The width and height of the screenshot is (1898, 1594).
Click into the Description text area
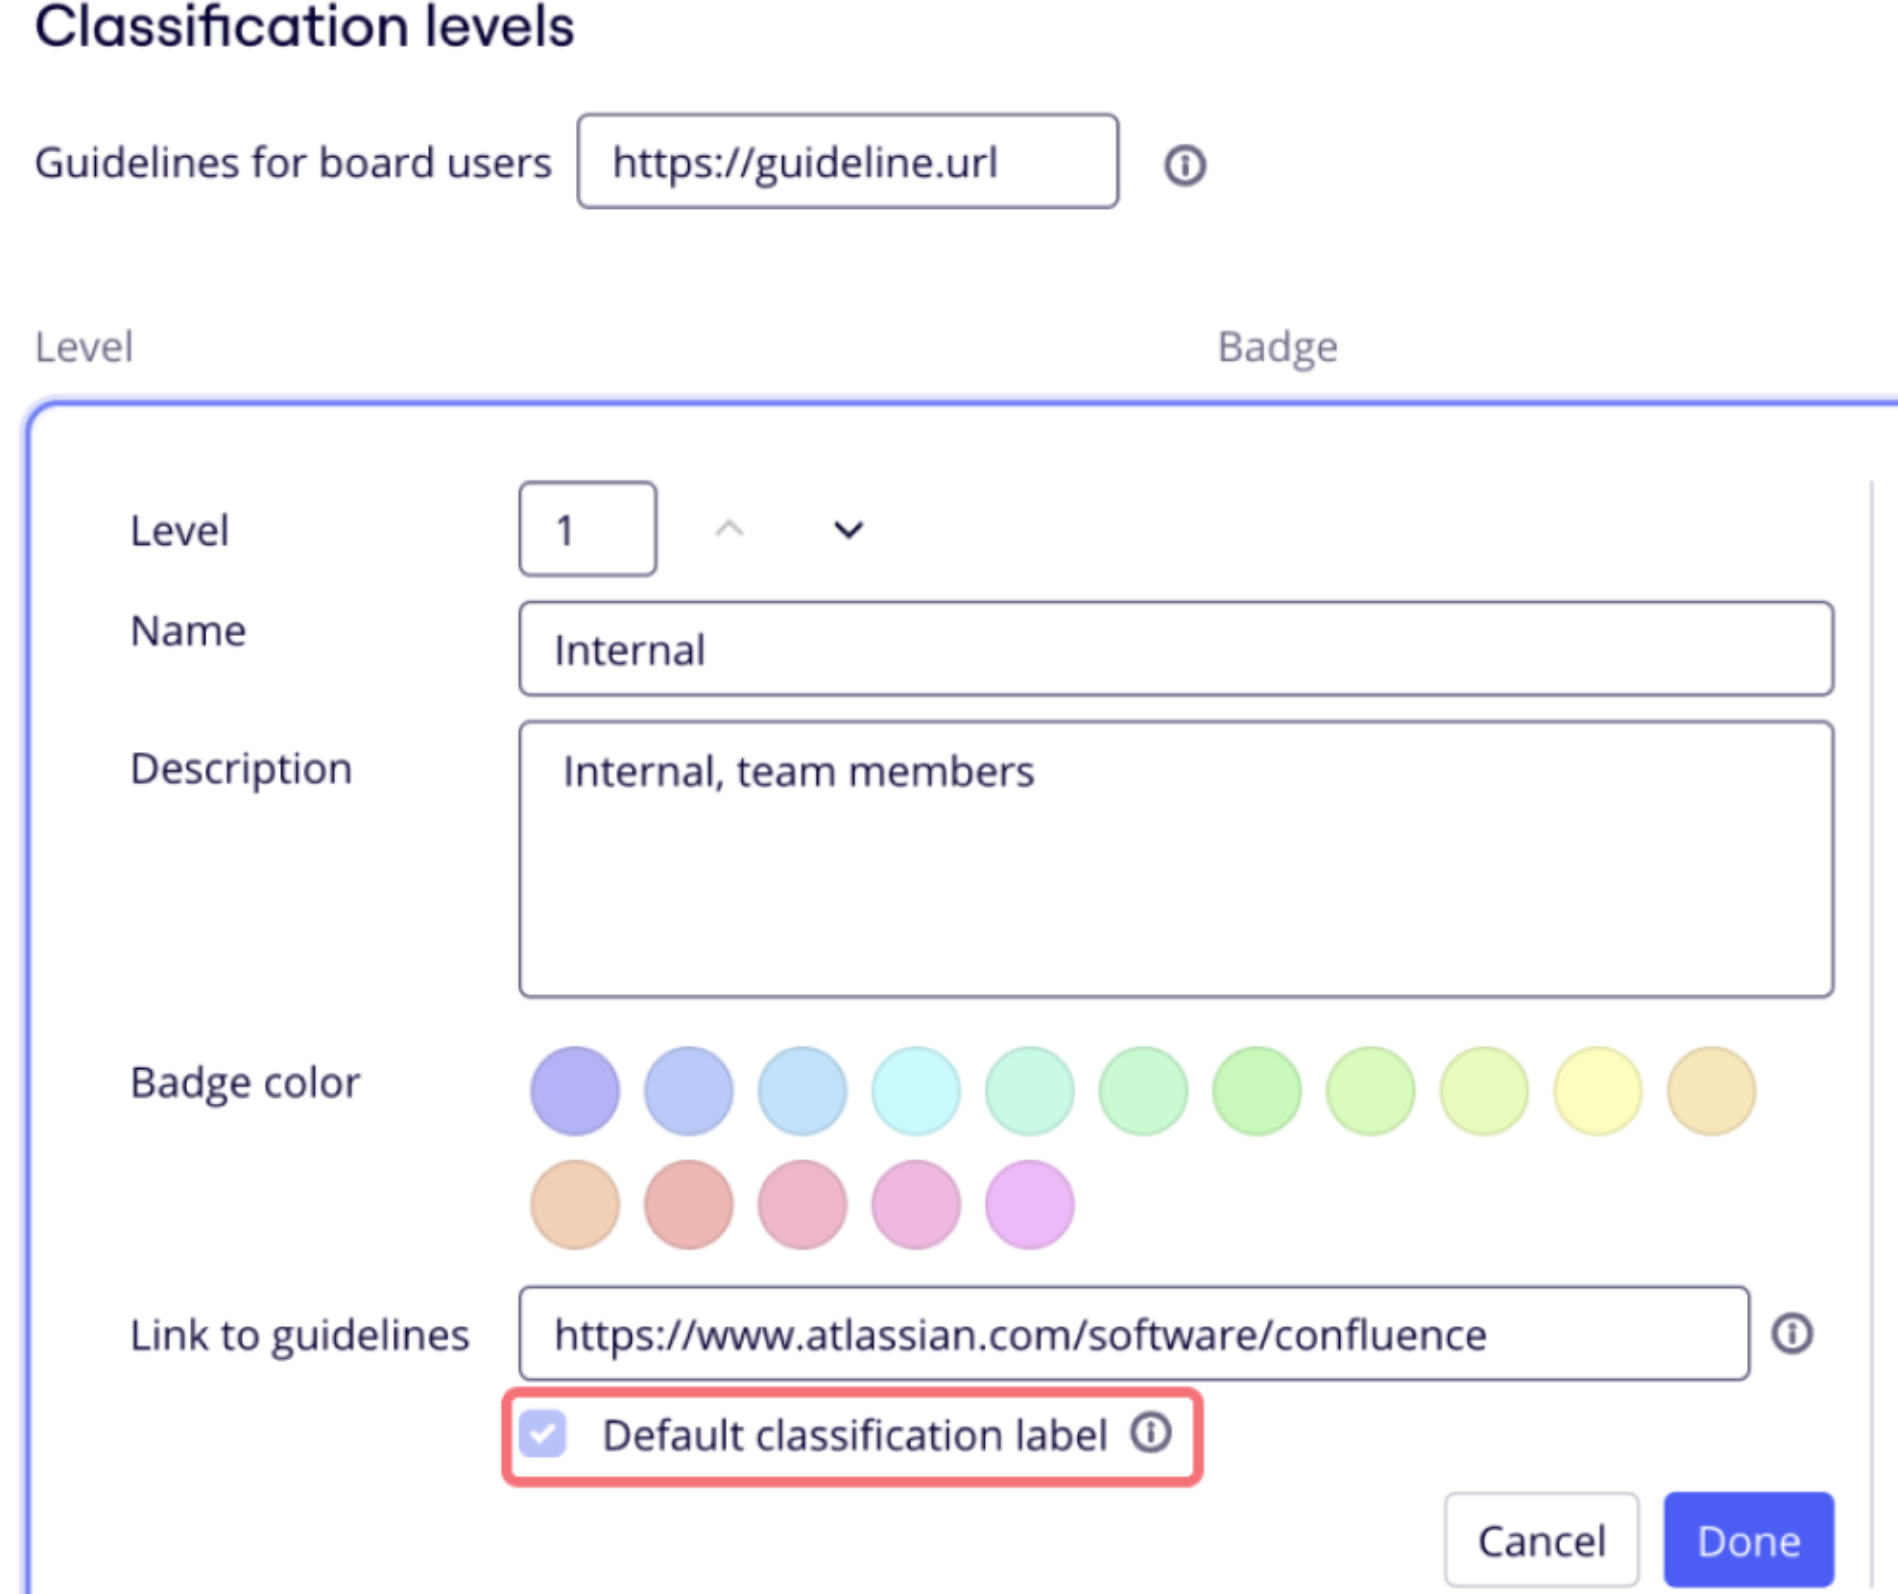coord(1175,859)
